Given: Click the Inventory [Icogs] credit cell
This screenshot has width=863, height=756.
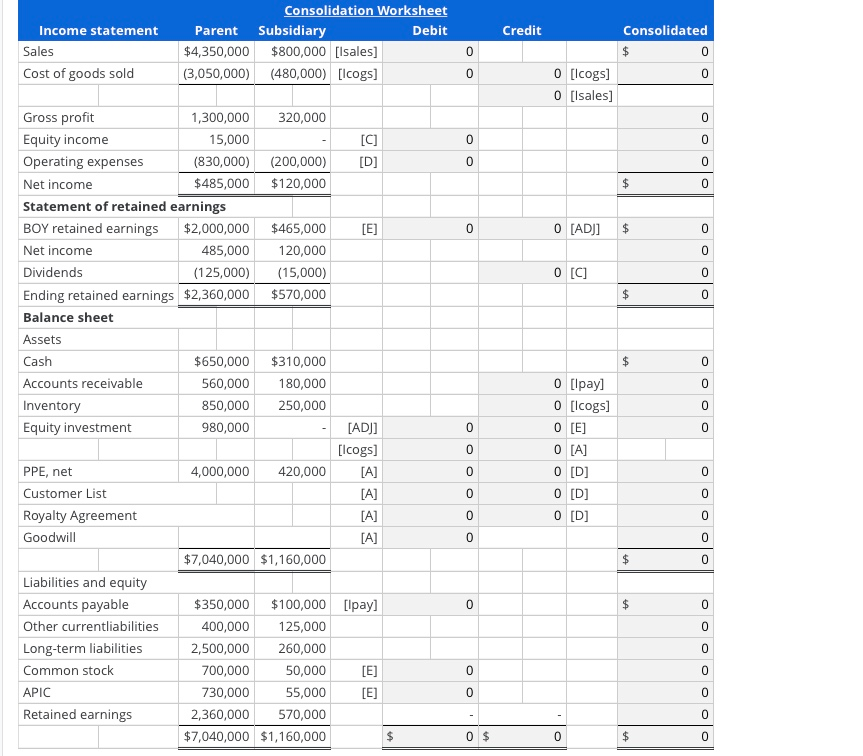Looking at the screenshot, I should click(x=522, y=405).
